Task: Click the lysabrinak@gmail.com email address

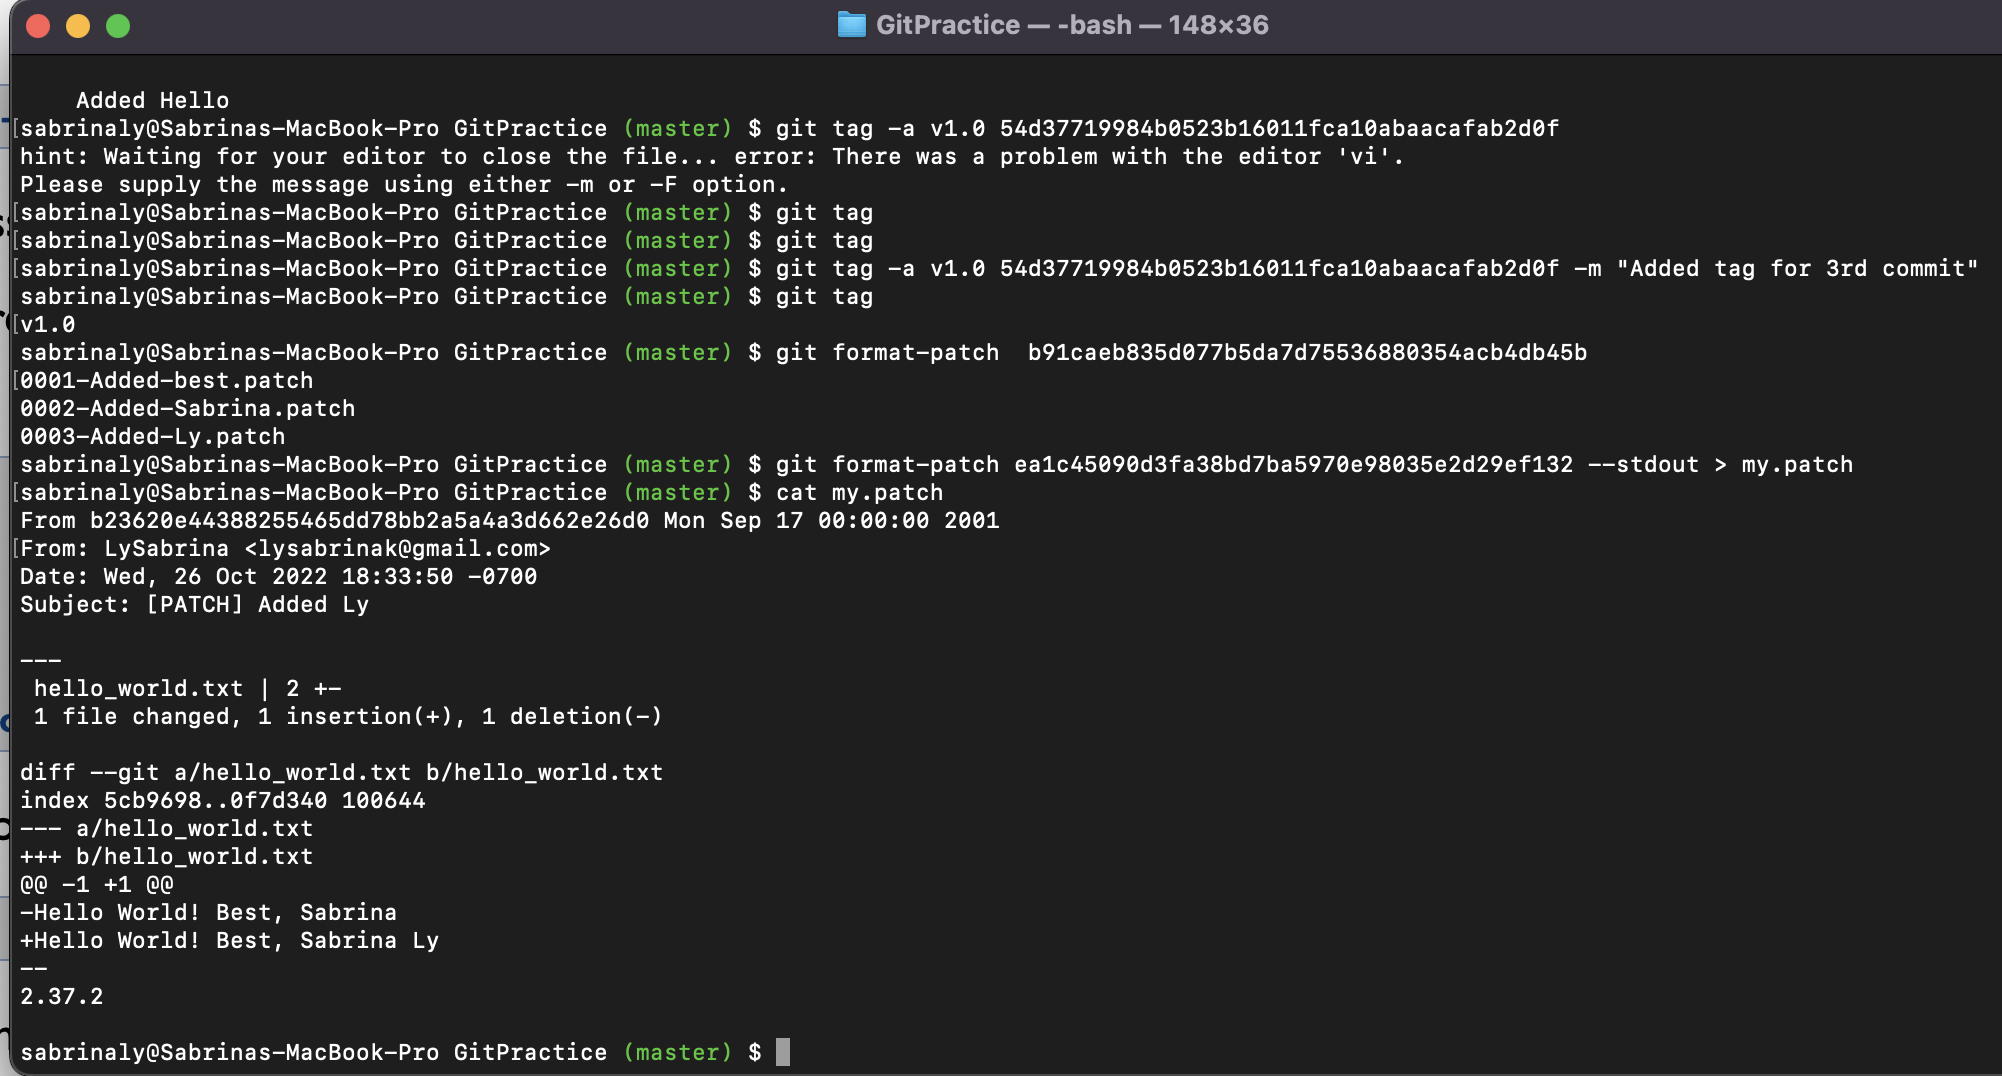Action: tap(397, 549)
